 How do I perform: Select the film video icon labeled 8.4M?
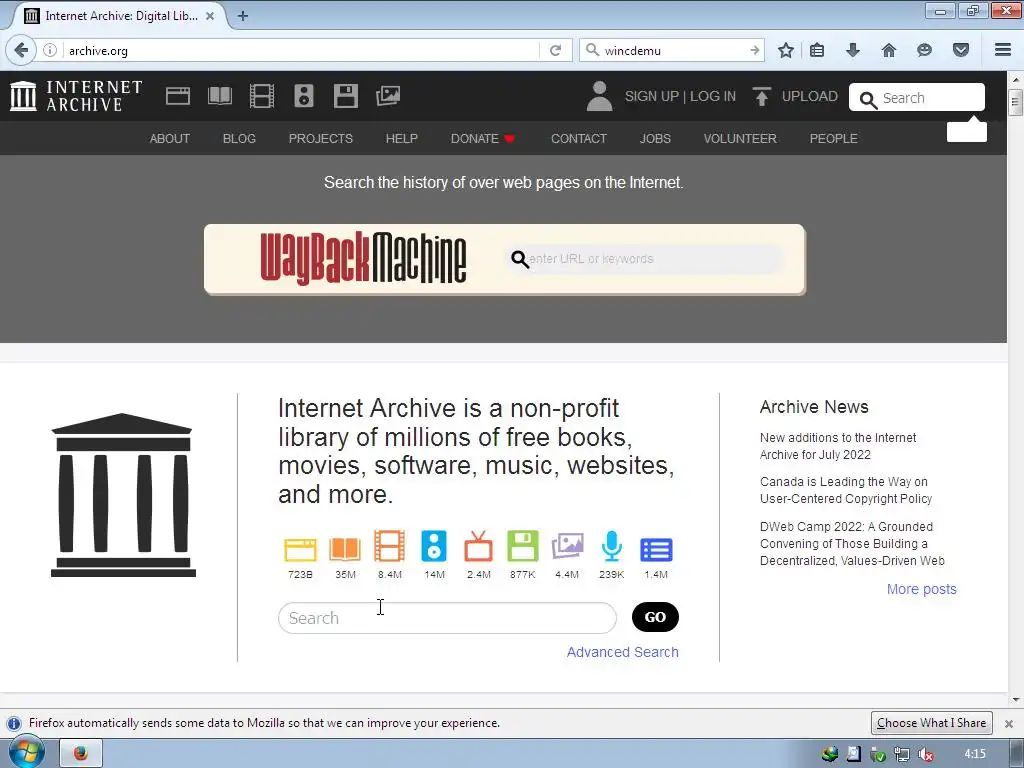tap(389, 546)
